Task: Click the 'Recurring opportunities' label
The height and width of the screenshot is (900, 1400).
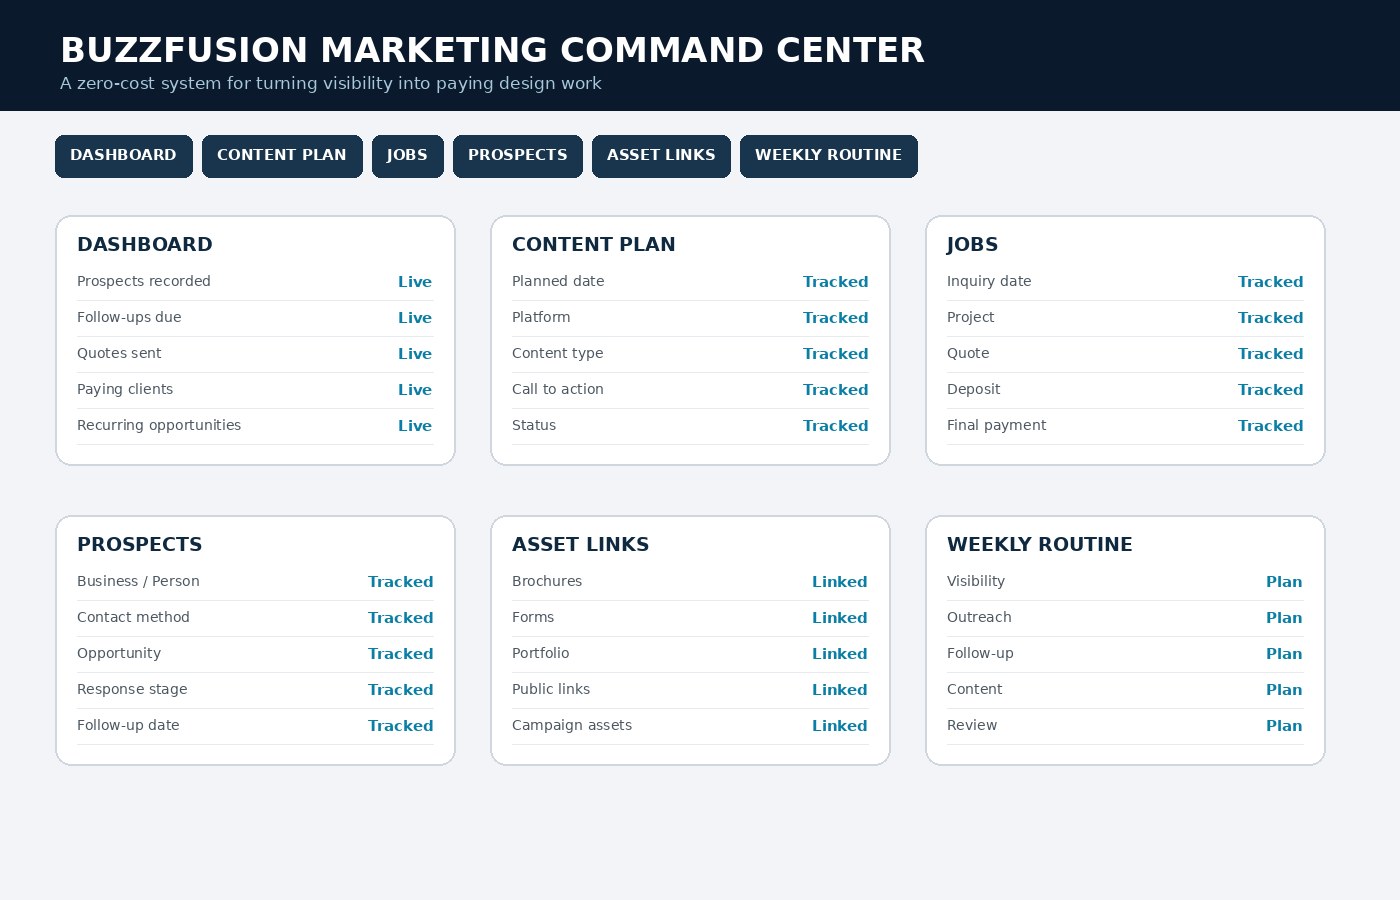Action: (159, 425)
